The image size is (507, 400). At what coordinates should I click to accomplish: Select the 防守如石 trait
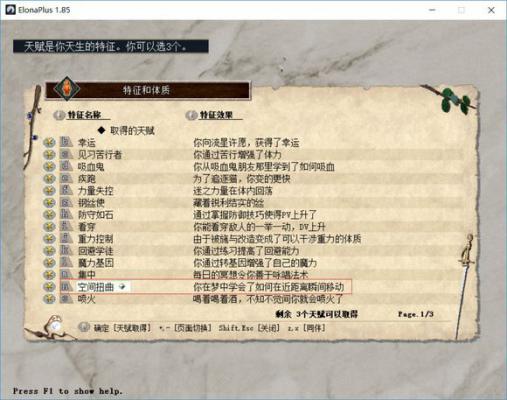click(x=253, y=214)
